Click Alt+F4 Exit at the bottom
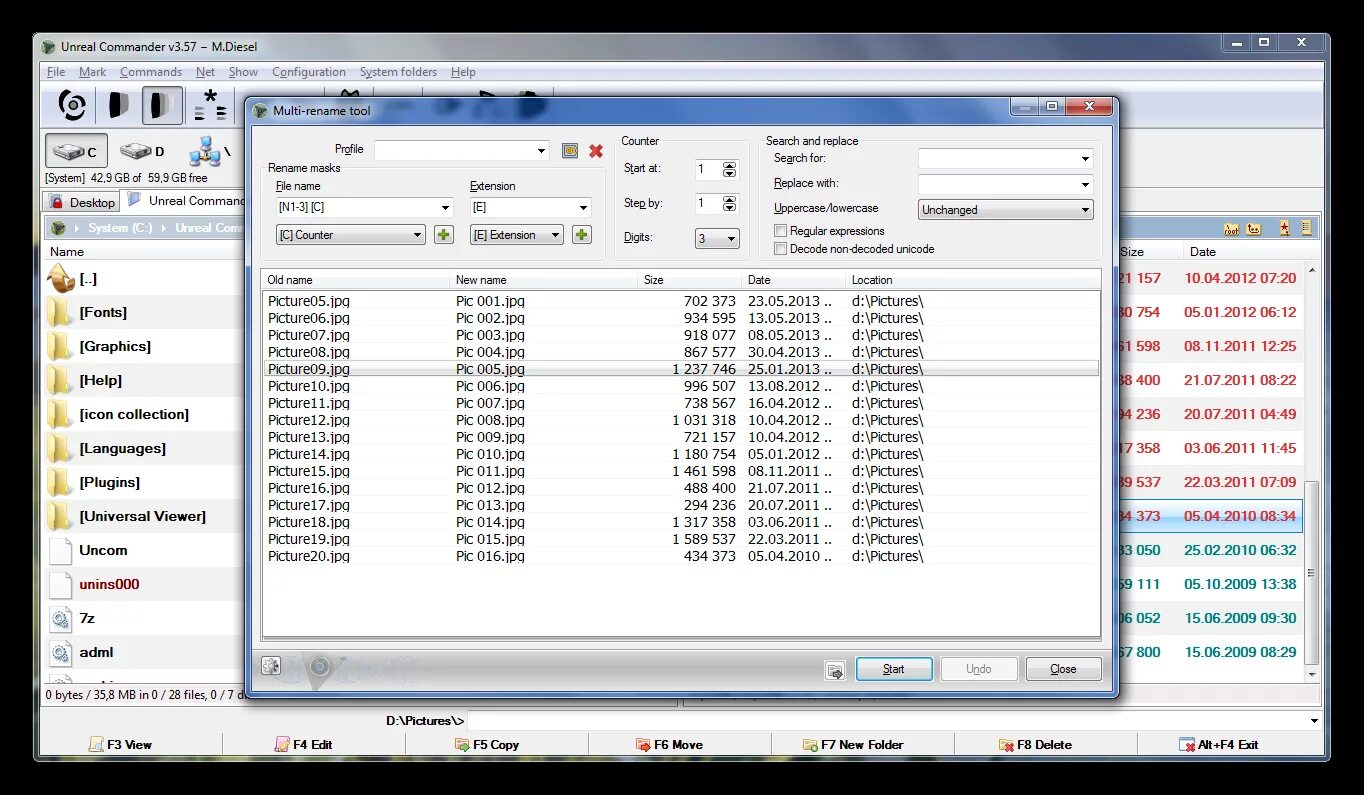This screenshot has width=1364, height=795. pos(1219,745)
